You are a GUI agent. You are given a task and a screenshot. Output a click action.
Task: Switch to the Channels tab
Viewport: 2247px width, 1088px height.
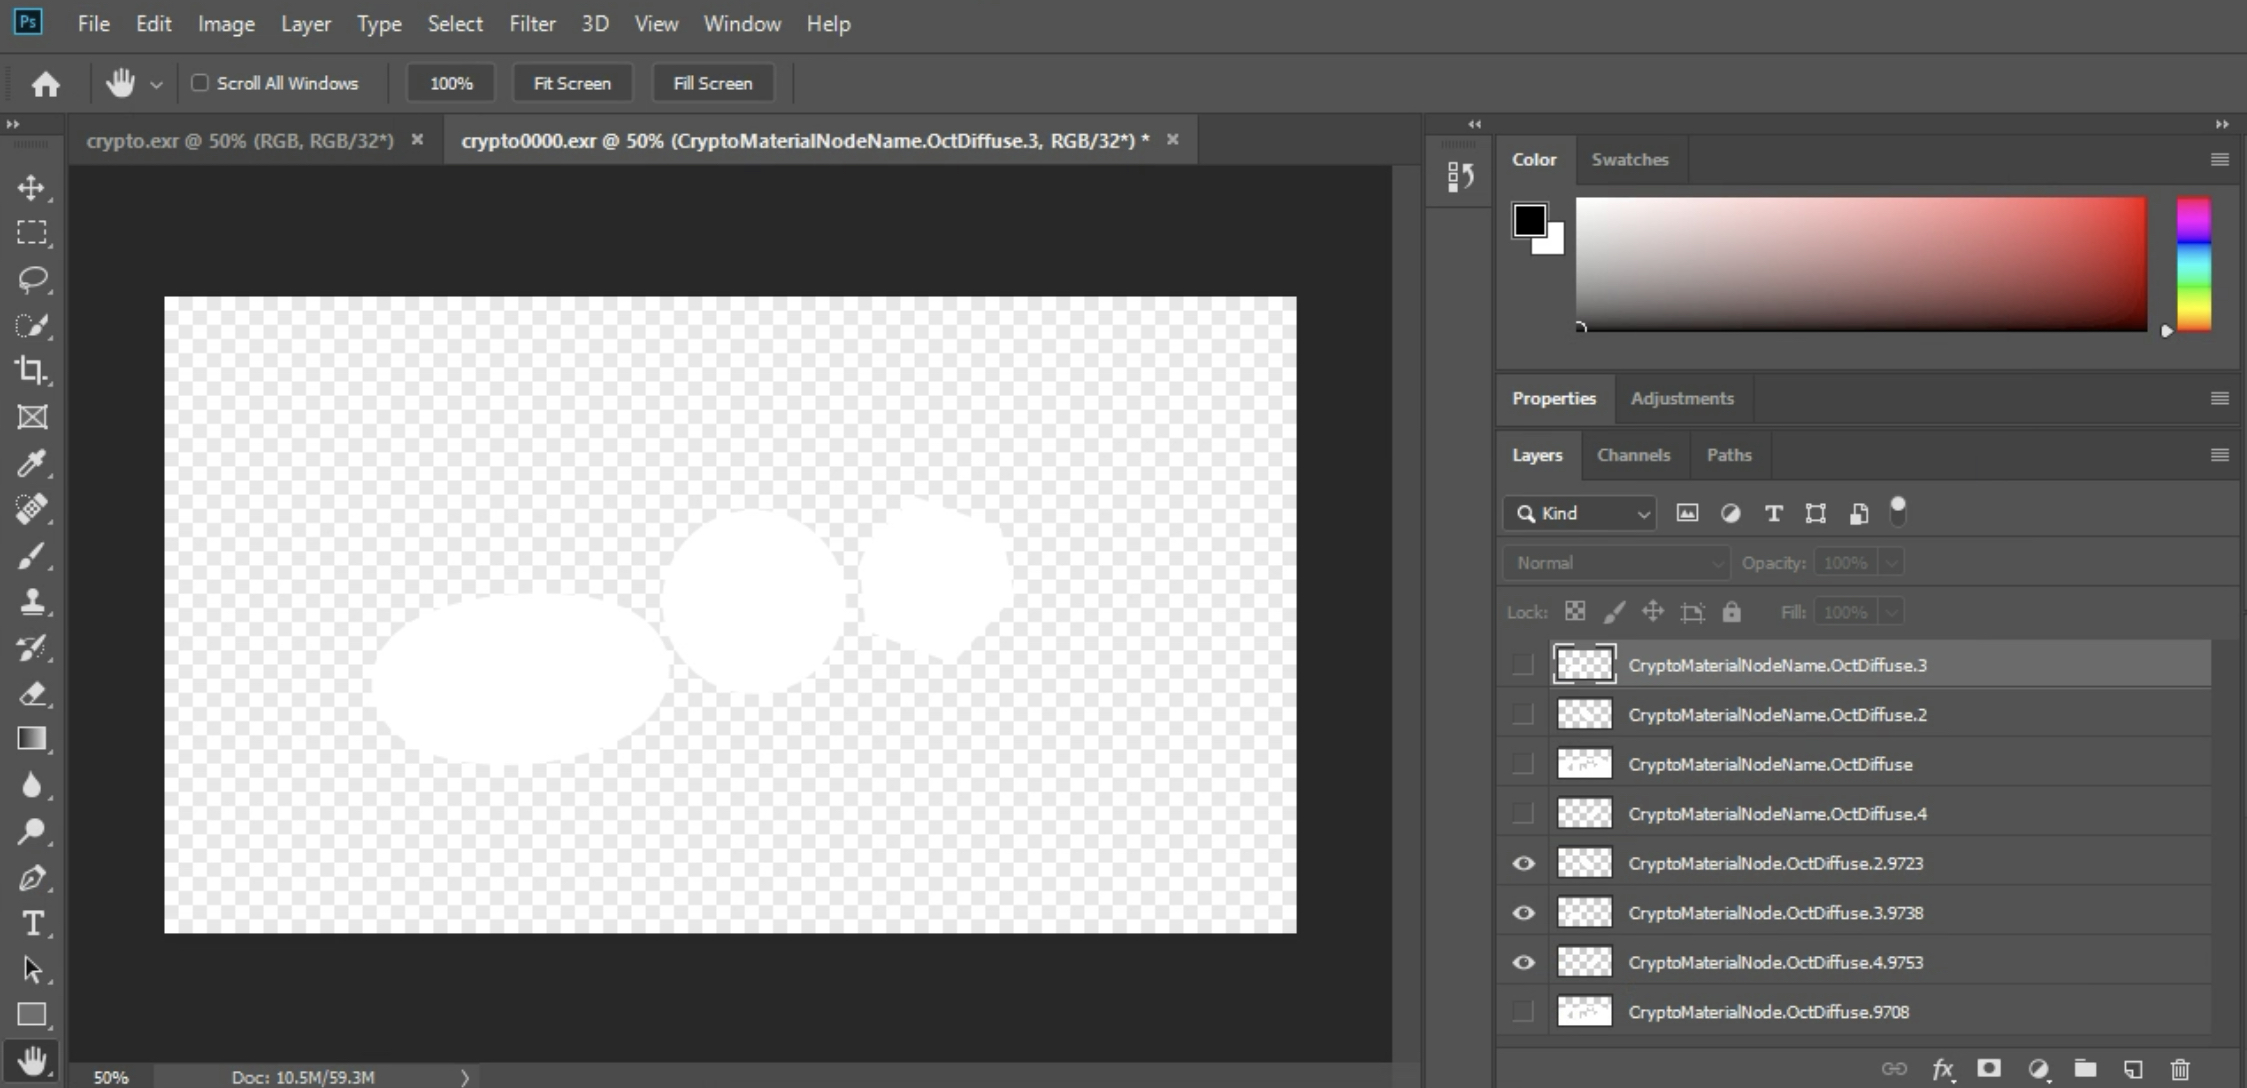[1633, 455]
